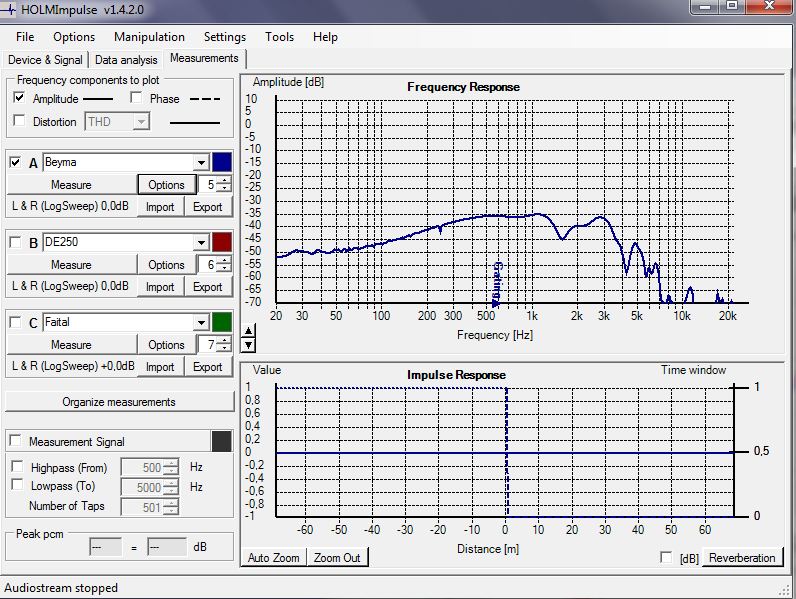Image resolution: width=796 pixels, height=599 pixels.
Task: Toggle the [dB] checkbox near Reverberation
Action: (666, 557)
